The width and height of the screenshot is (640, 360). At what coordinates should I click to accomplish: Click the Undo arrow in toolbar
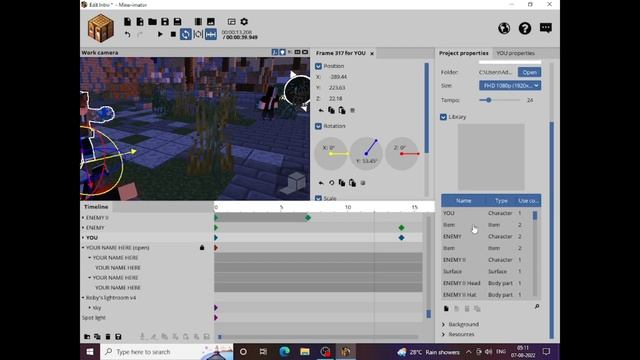coord(127,35)
